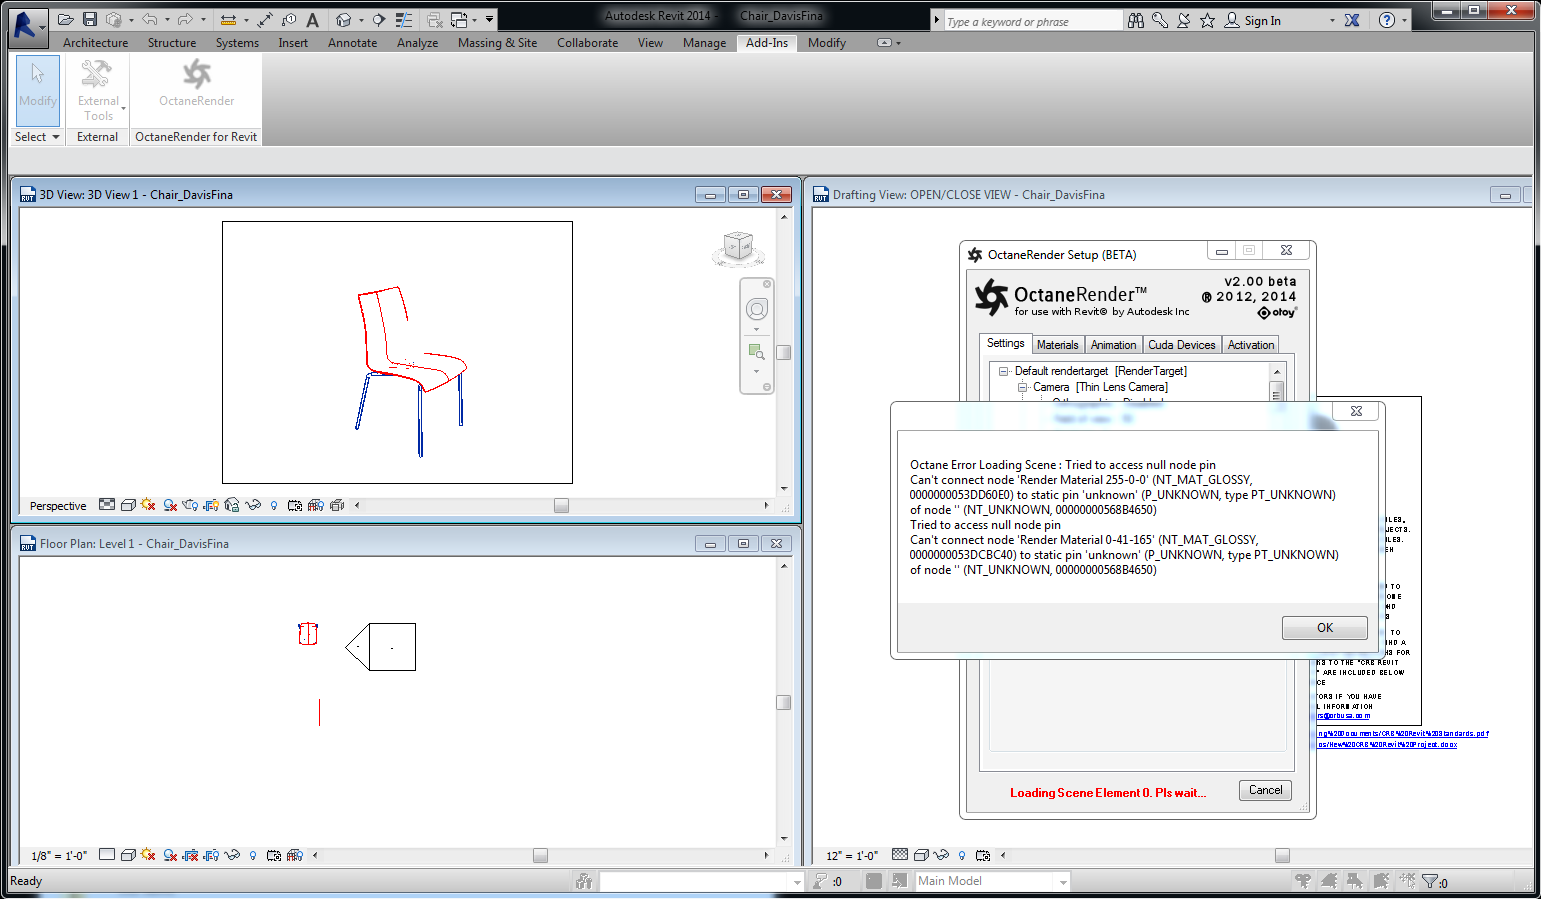Click the 1/8" = 1'-0" scale in Floor Plan
Image resolution: width=1541 pixels, height=899 pixels.
tap(59, 856)
